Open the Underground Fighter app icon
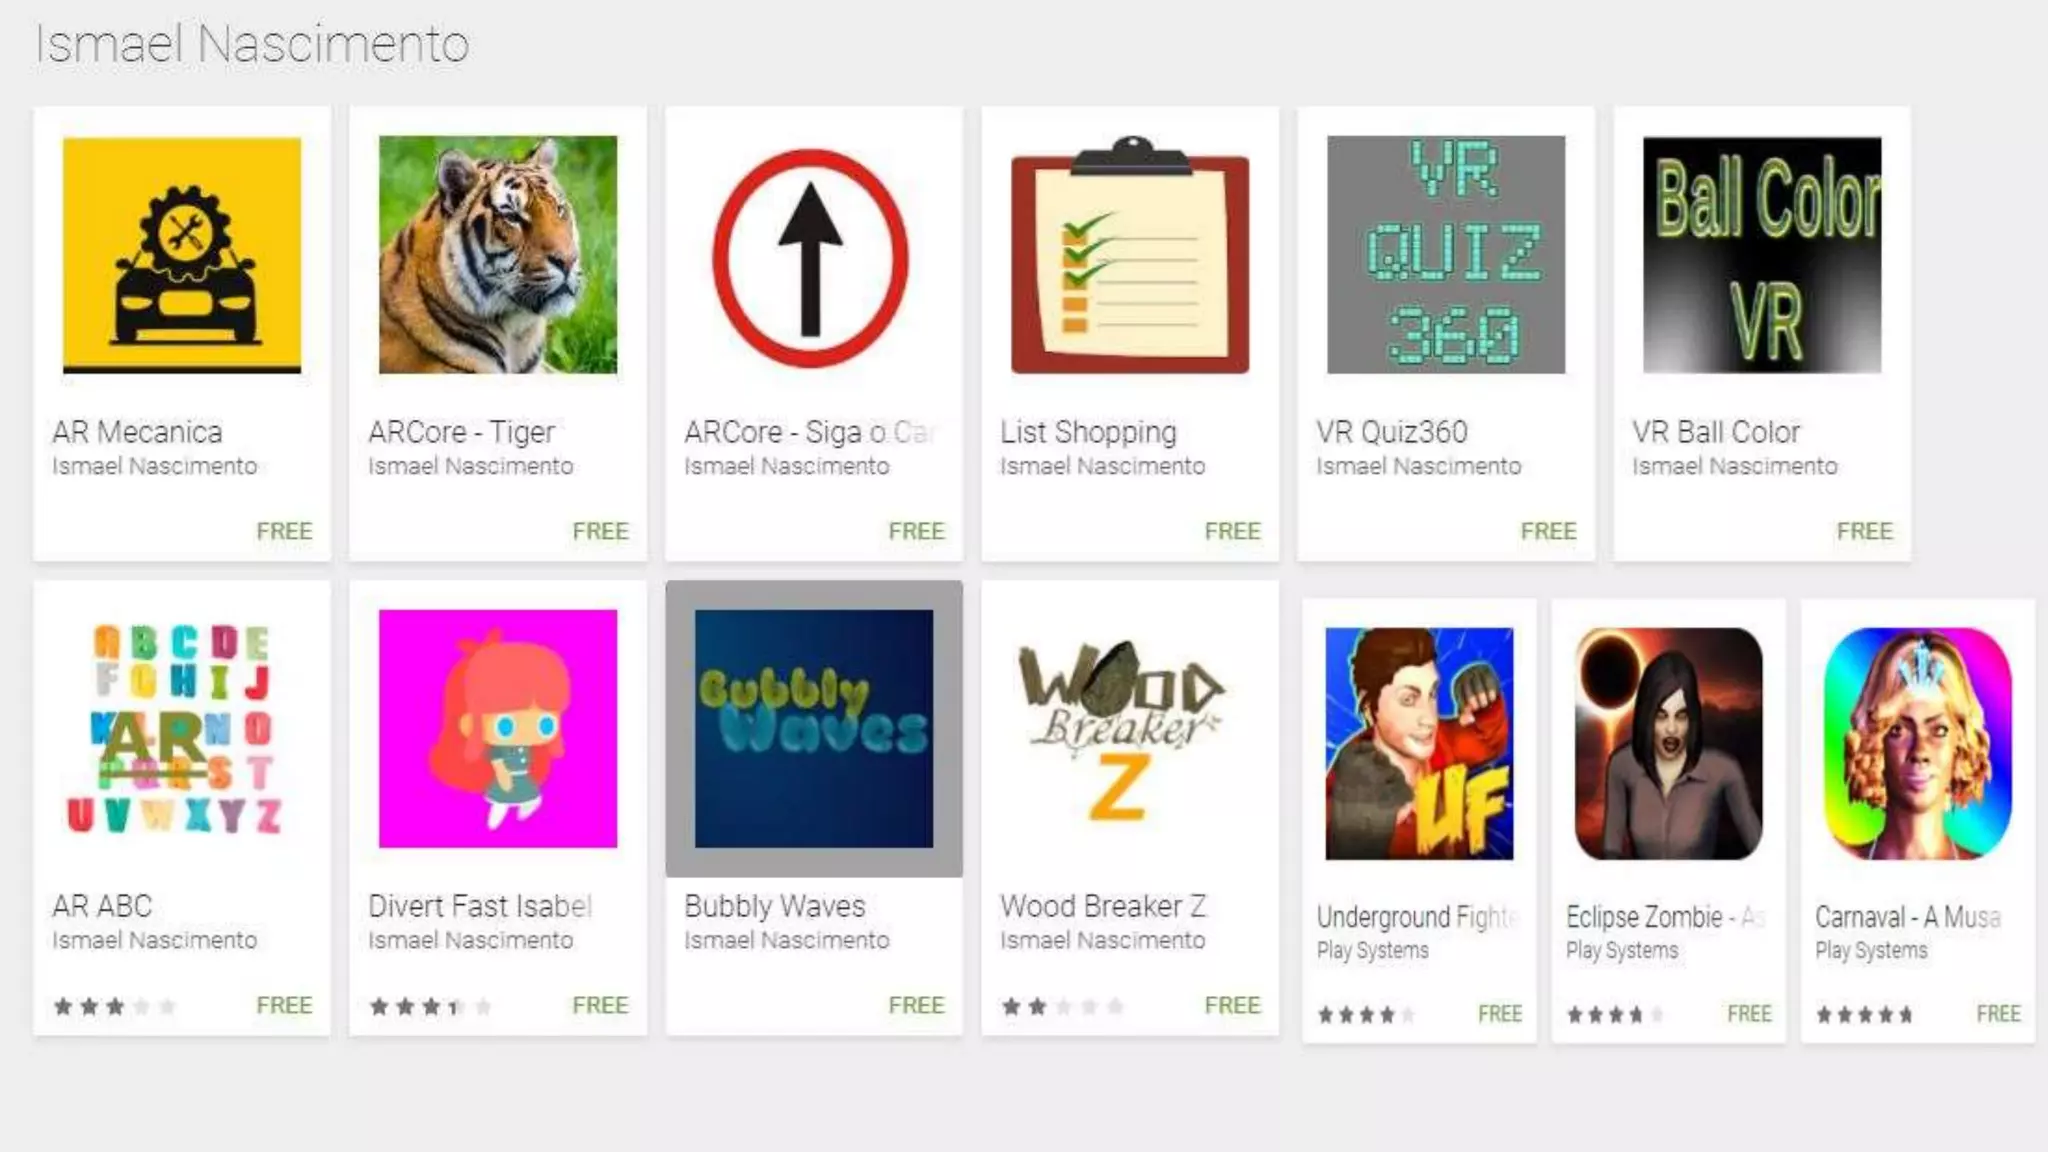Viewport: 2048px width, 1152px height. coord(1419,744)
